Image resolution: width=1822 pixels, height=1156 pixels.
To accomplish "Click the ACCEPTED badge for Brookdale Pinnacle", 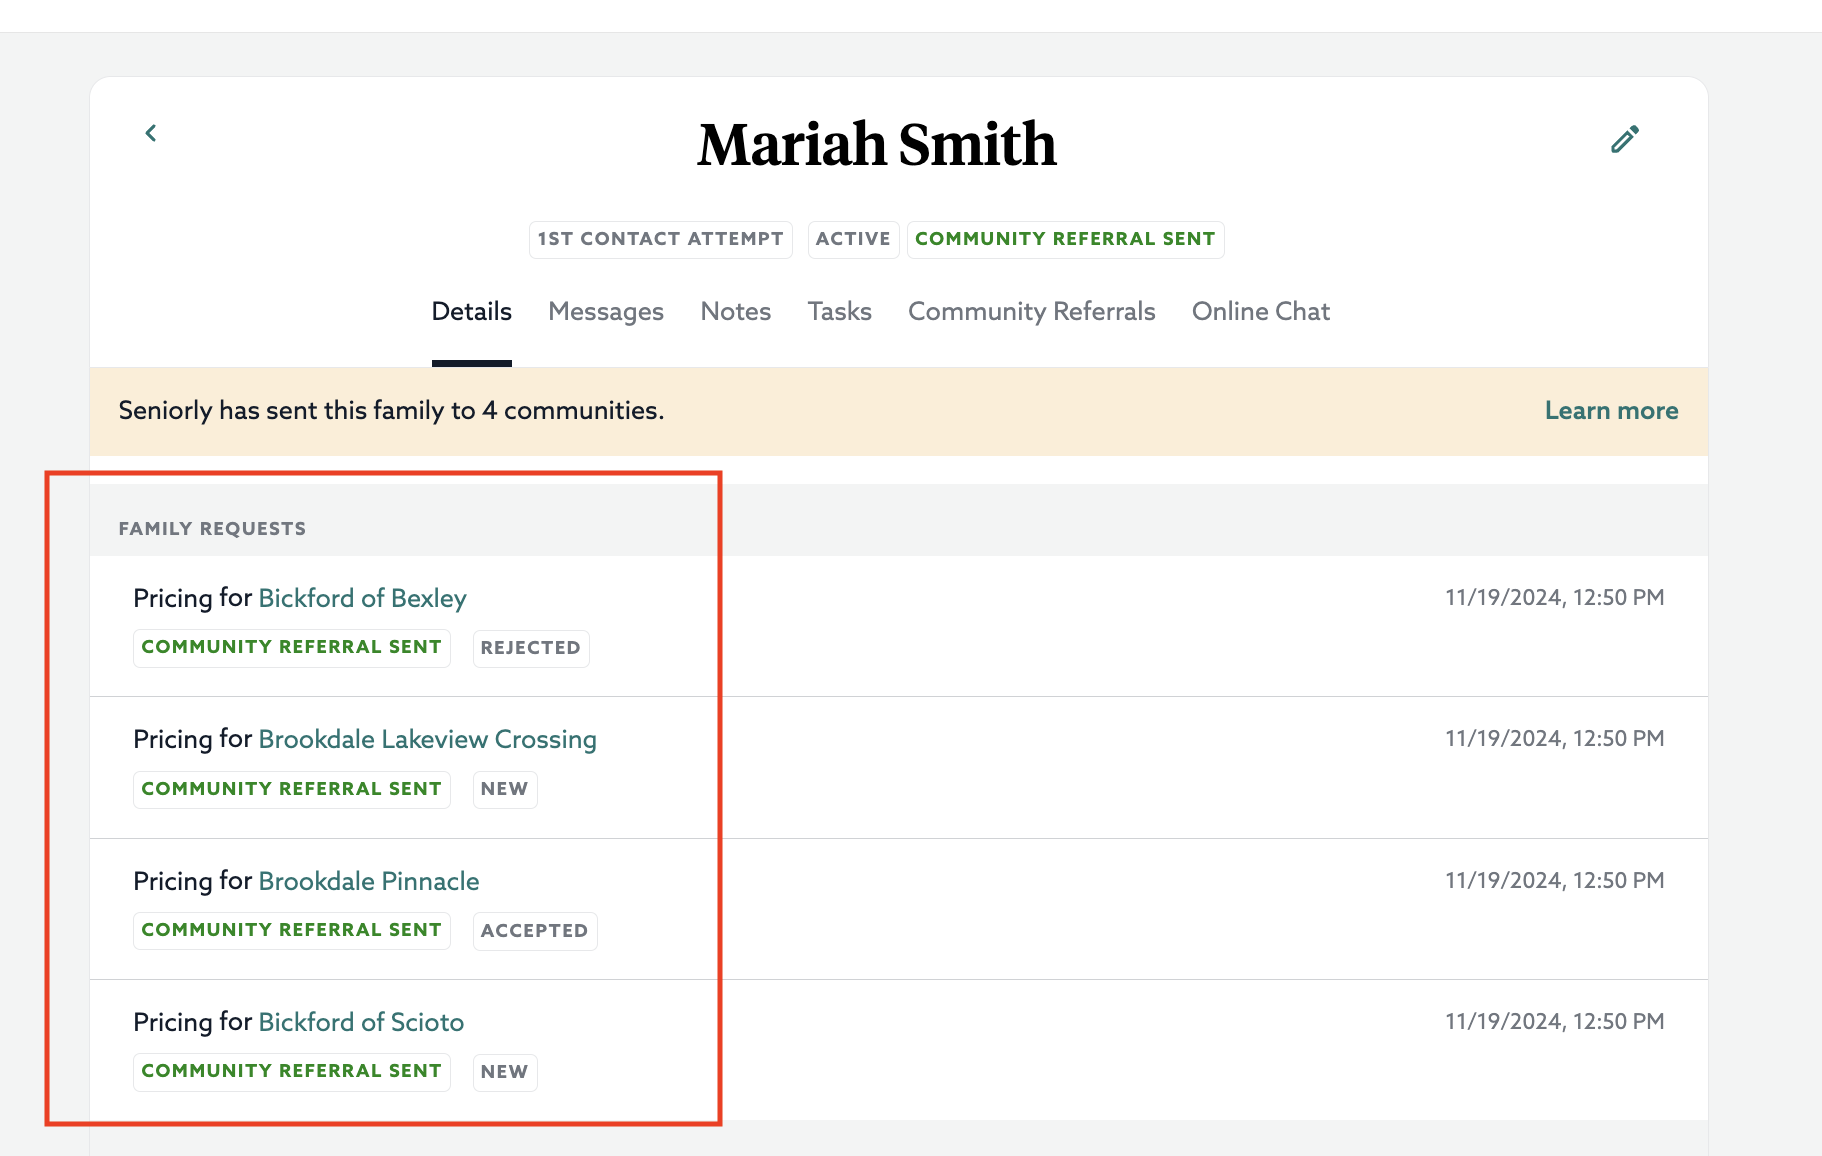I will (535, 931).
